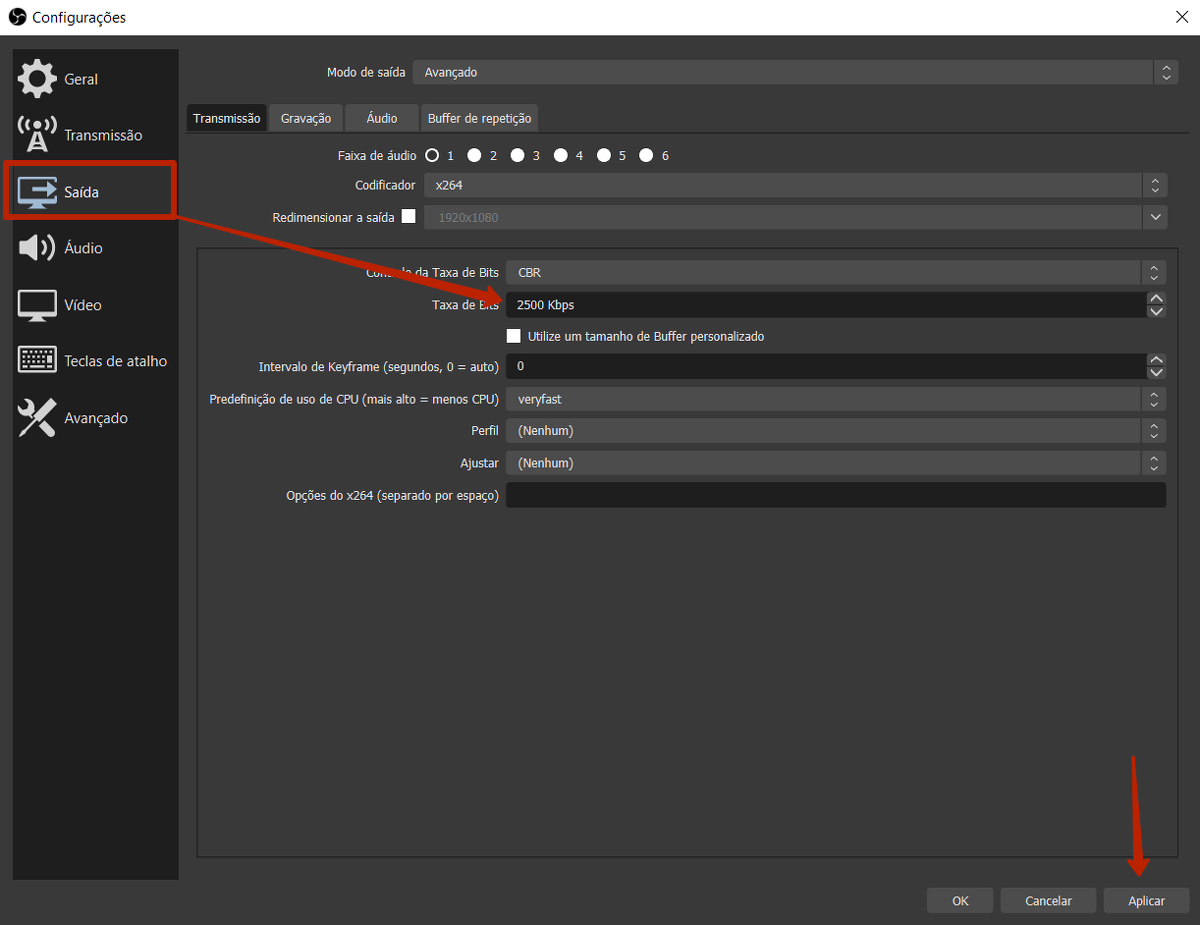Open the Buffer de repetição tab
Viewport: 1200px width, 925px height.
(480, 118)
